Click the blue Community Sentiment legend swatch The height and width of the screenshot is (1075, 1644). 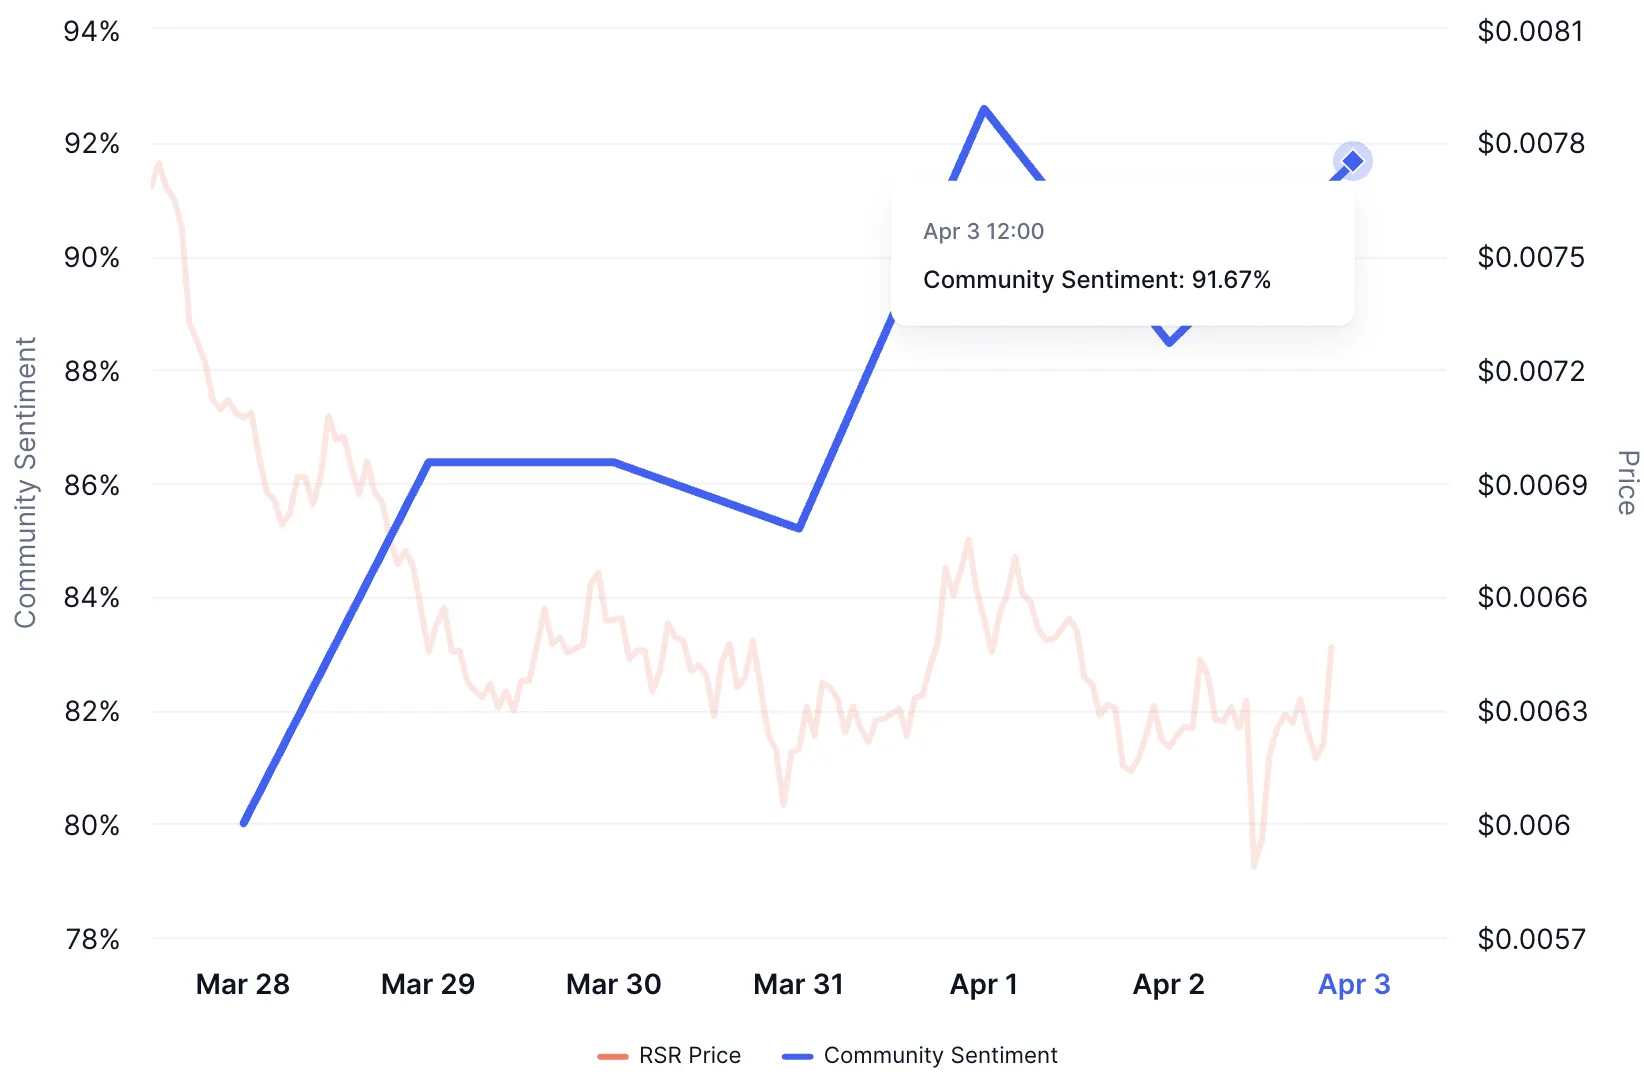tap(797, 1056)
